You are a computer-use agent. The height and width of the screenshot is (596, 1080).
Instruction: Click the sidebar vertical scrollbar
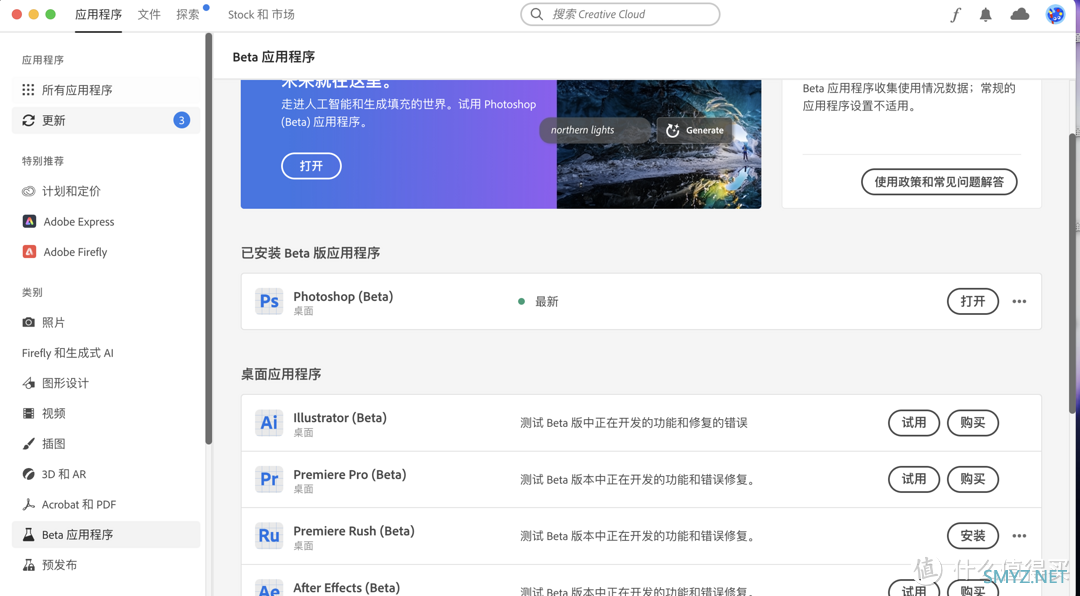point(209,238)
